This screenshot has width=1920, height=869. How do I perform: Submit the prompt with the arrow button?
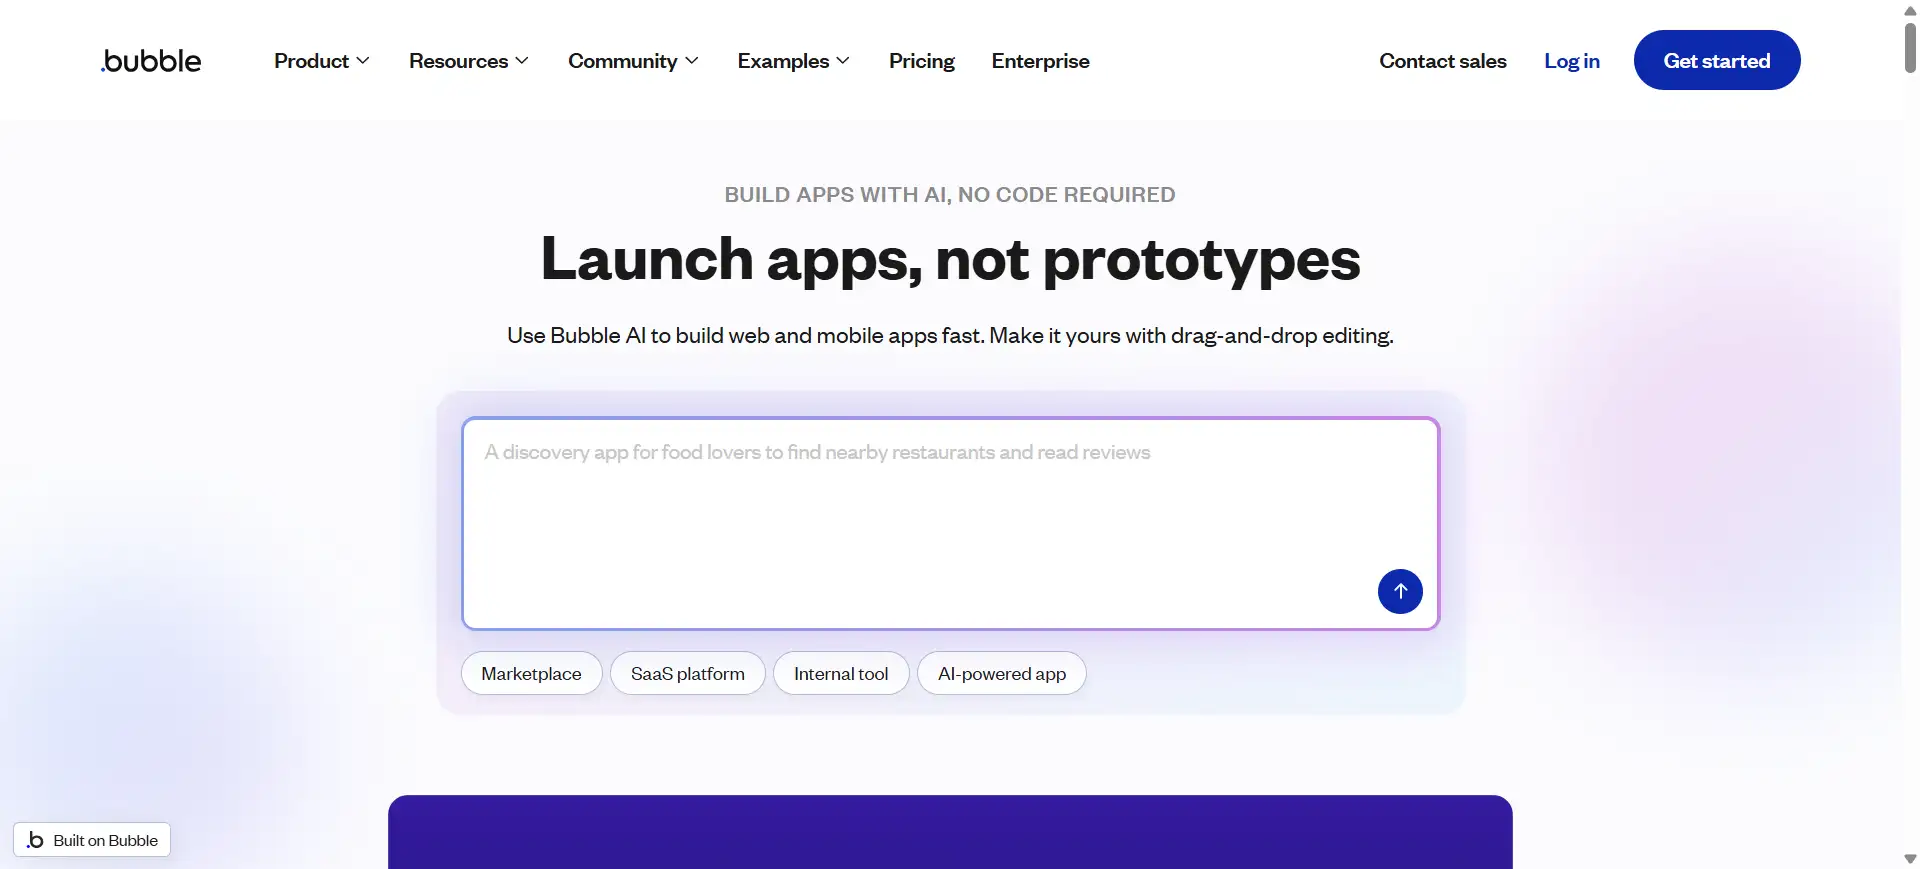[x=1400, y=591]
